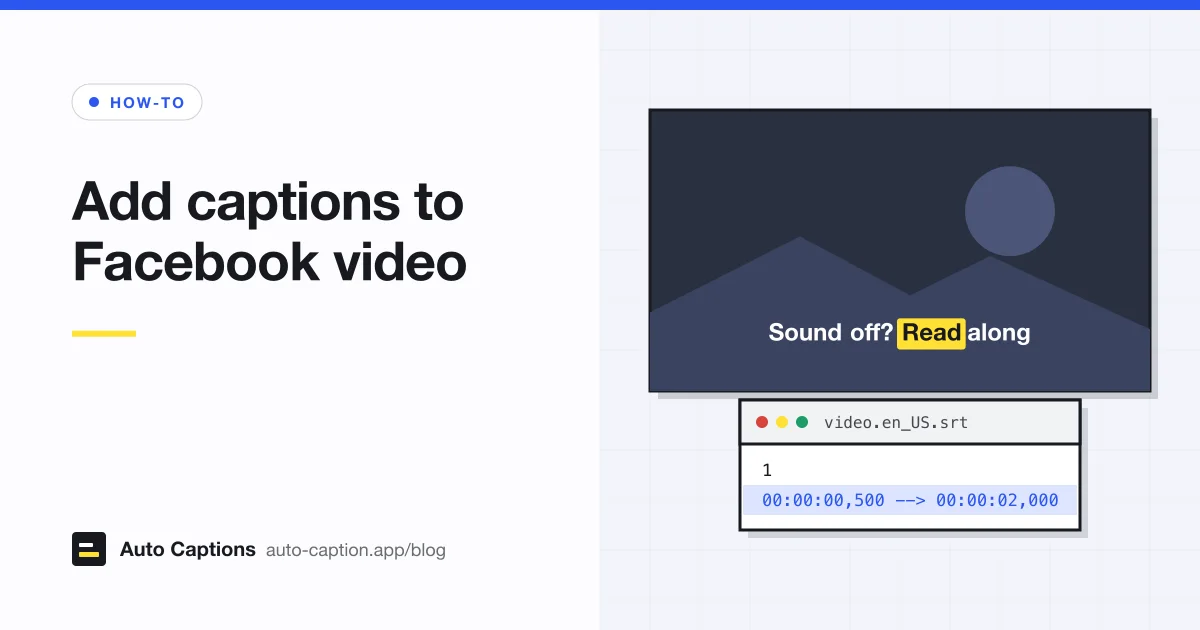Click the Auto Captions logo icon
Viewport: 1200px width, 630px height.
(x=89, y=549)
